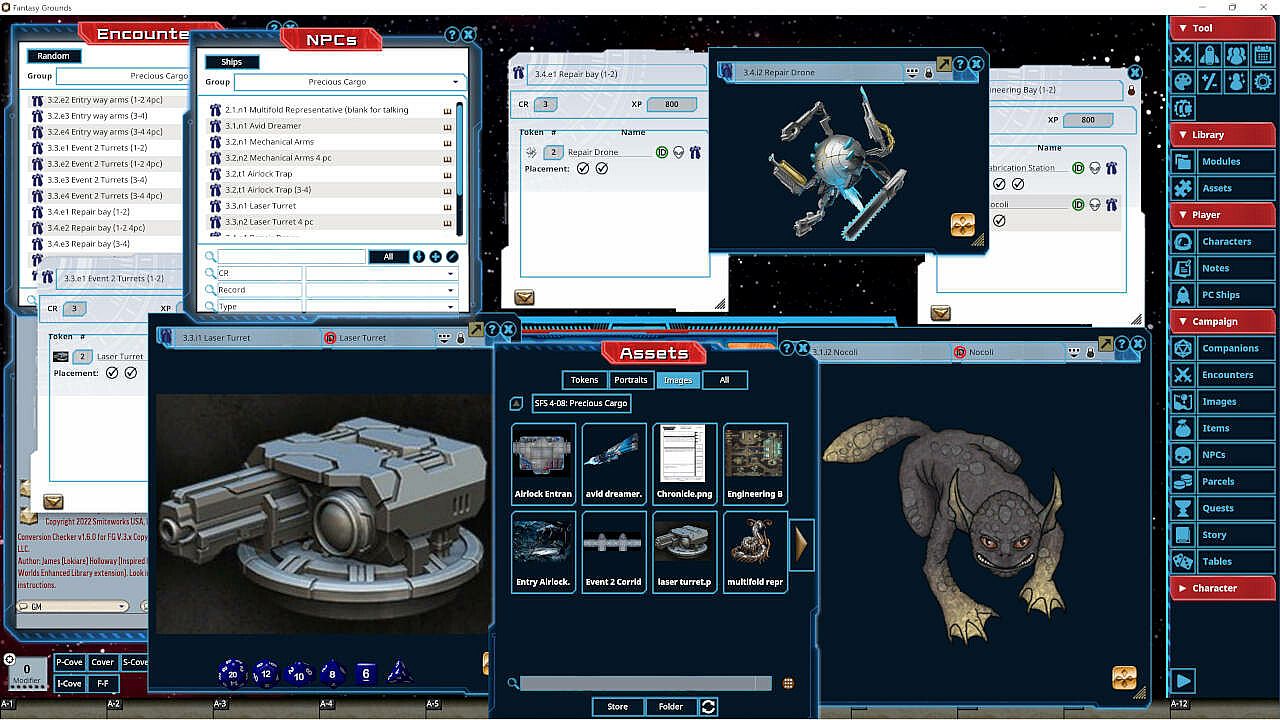Open Encounters from the Campaign sidebar
Image resolution: width=1280 pixels, height=720 pixels.
click(x=1224, y=375)
